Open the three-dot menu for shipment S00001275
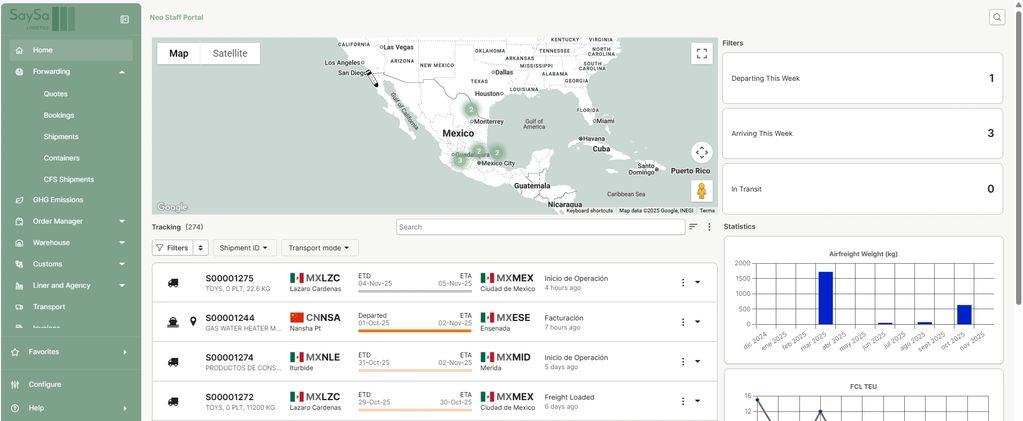 click(683, 282)
